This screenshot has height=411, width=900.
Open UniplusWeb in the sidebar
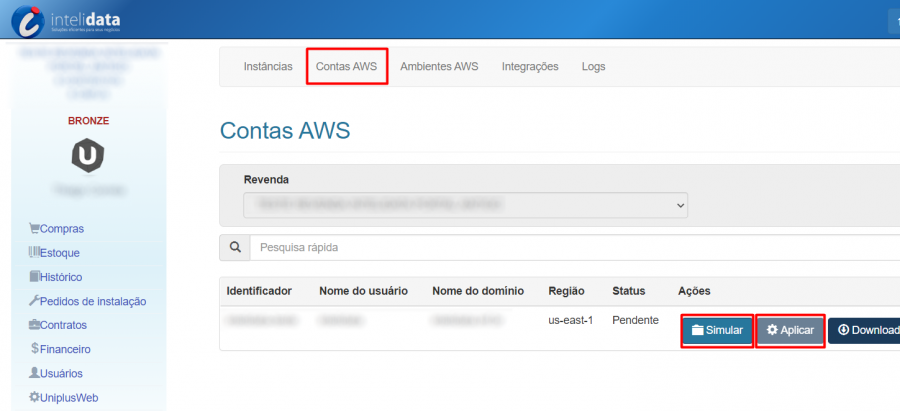tap(68, 397)
